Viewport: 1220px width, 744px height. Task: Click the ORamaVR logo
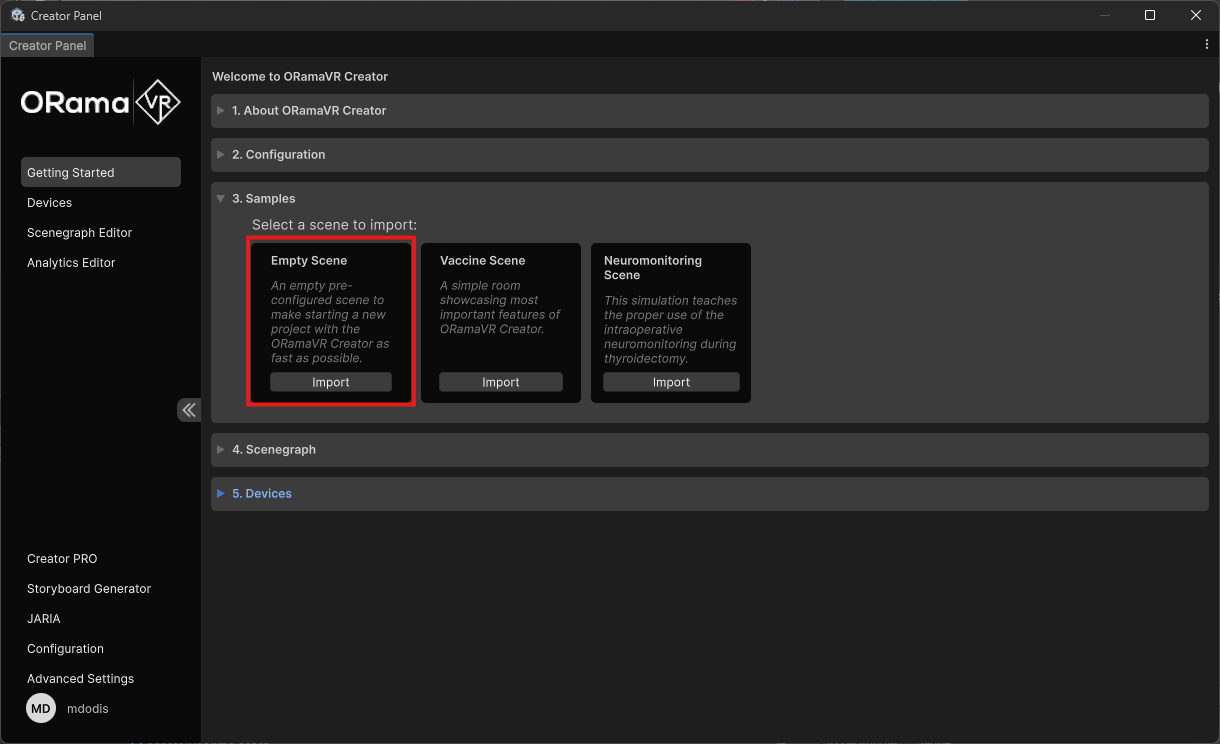click(x=101, y=102)
